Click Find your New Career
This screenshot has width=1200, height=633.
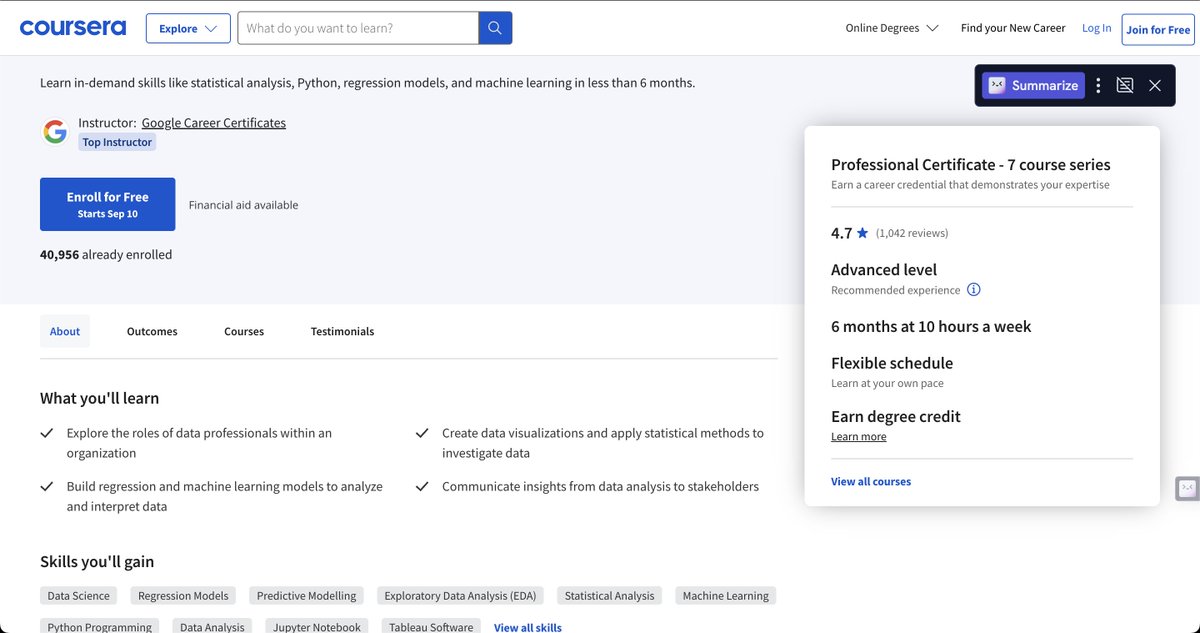click(x=1013, y=28)
